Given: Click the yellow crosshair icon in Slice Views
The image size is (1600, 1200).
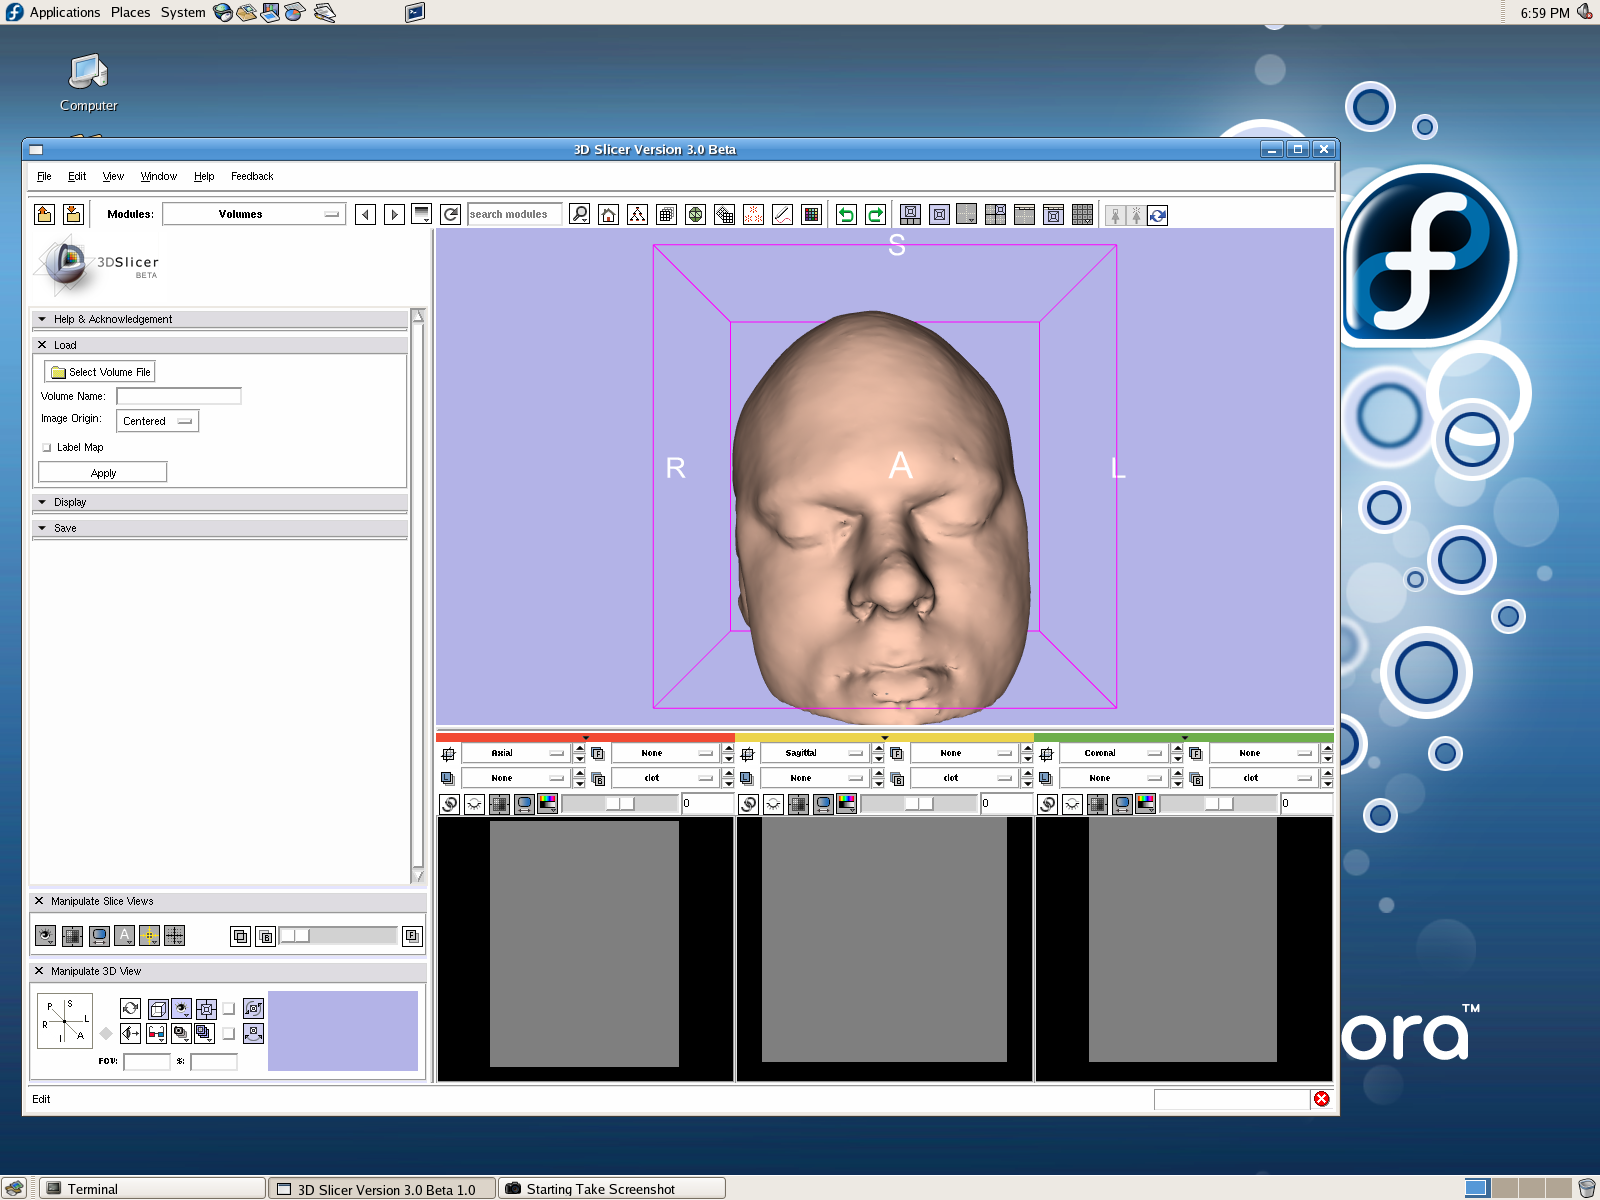Looking at the screenshot, I should (x=149, y=936).
